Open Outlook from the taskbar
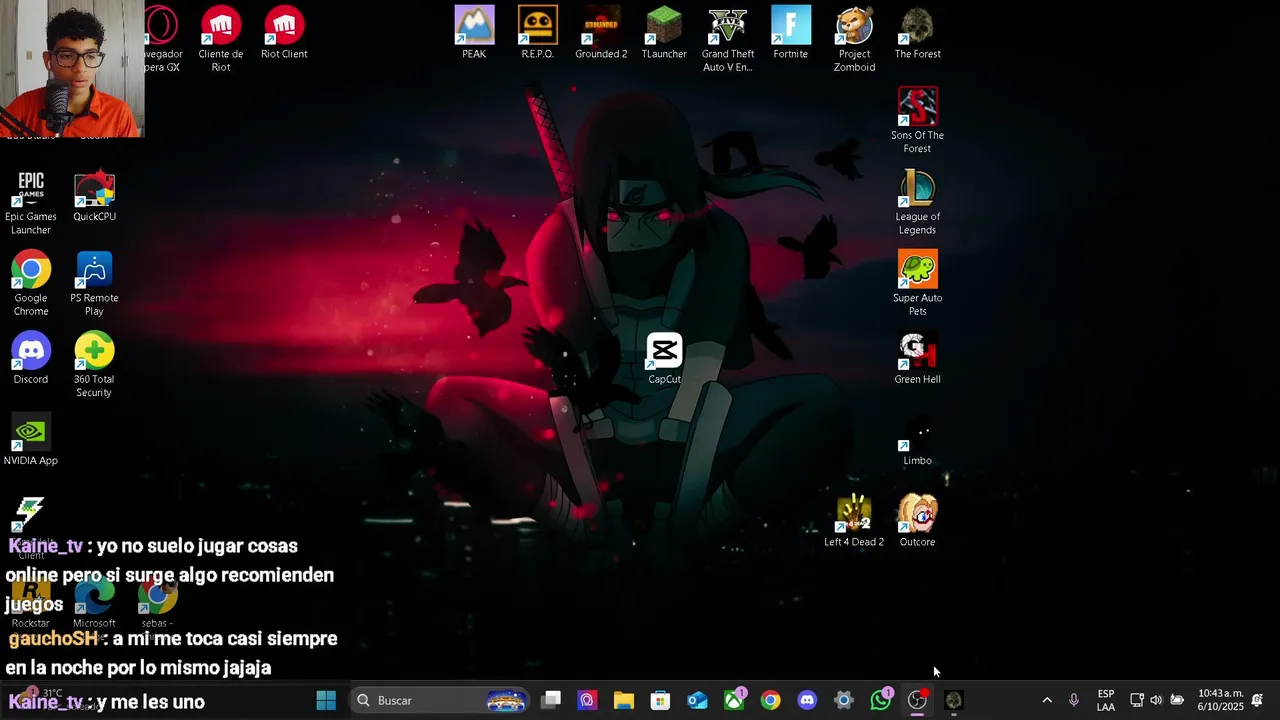Image resolution: width=1280 pixels, height=720 pixels. [x=697, y=700]
